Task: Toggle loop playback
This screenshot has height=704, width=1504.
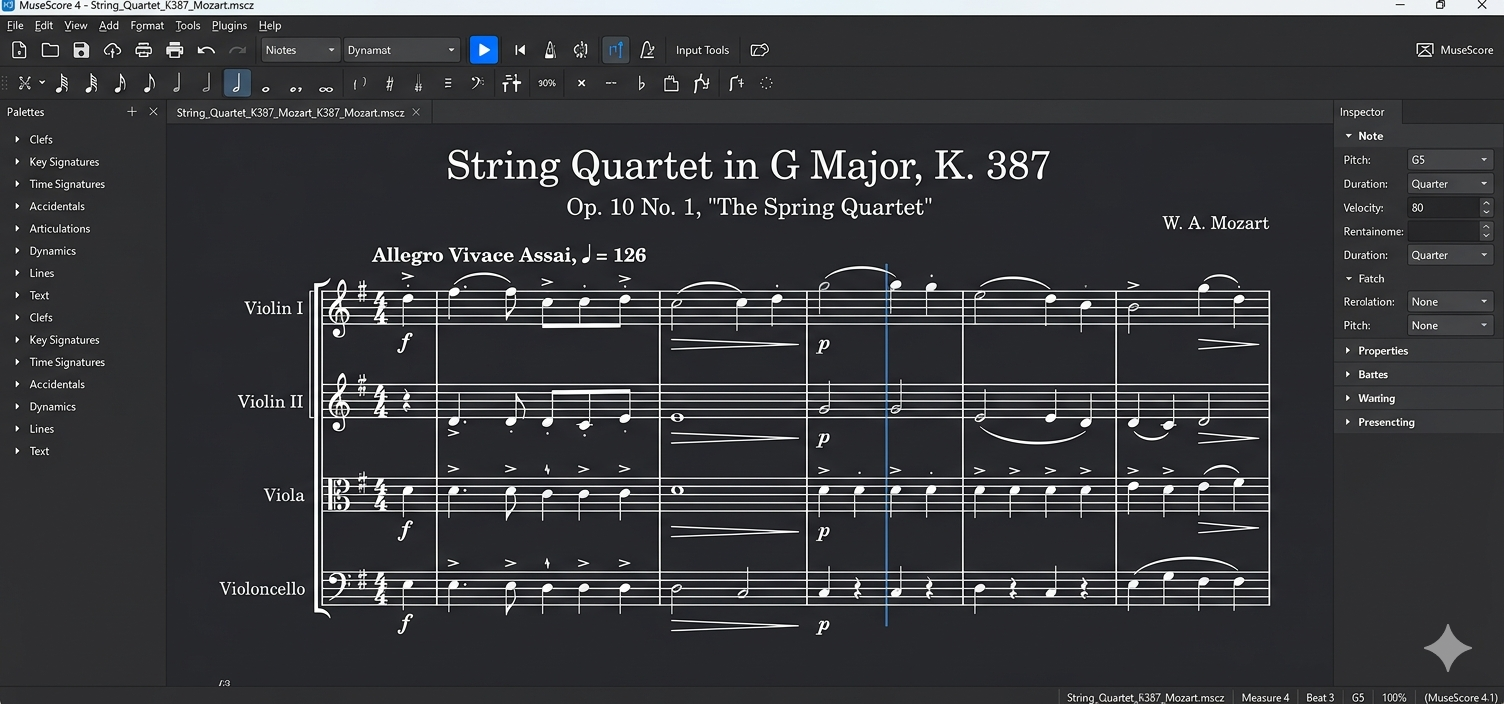Action: pos(581,50)
